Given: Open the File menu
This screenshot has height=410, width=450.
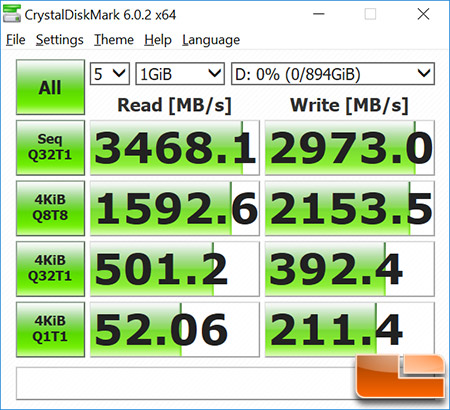Looking at the screenshot, I should pyautogui.click(x=16, y=40).
